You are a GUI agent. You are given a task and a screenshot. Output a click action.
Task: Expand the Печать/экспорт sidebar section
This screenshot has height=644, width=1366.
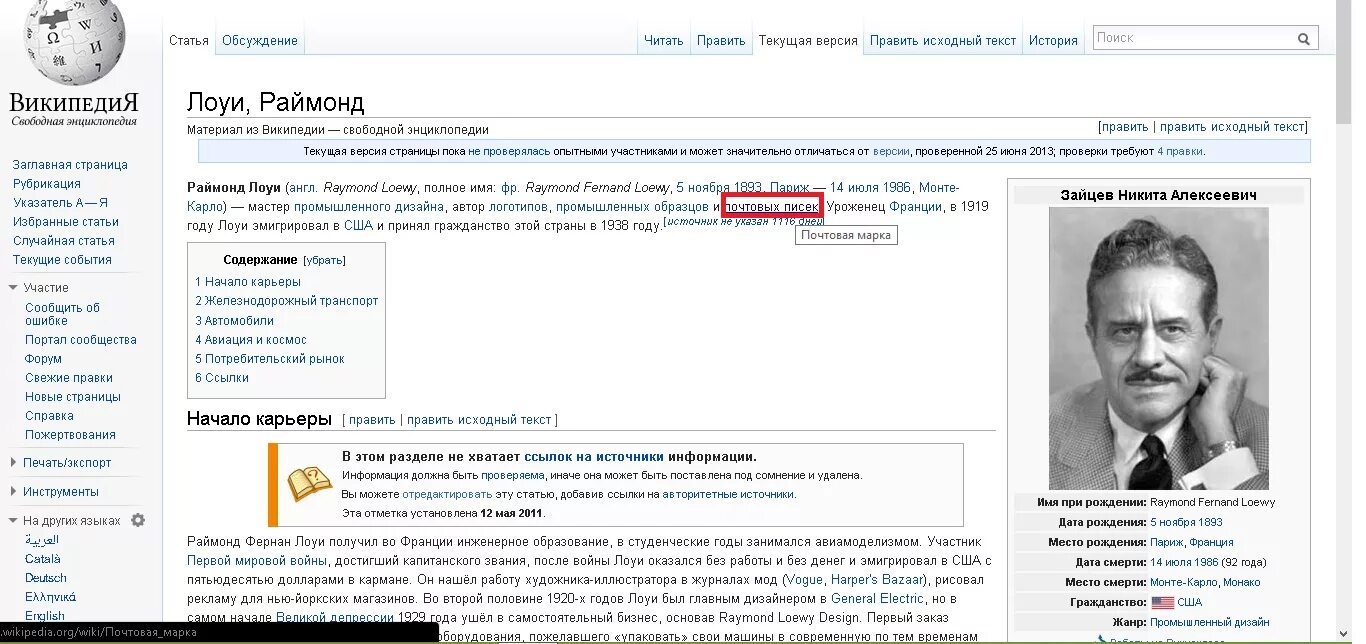[14, 463]
